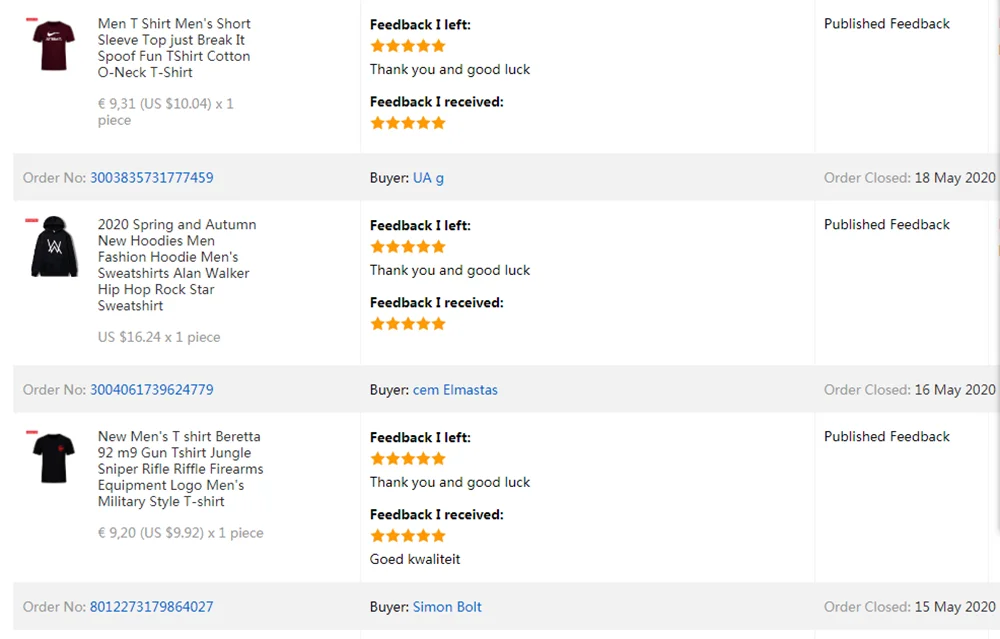The height and width of the screenshot is (639, 1000).
Task: Click received star rating above Goed kwaliteit
Action: (408, 536)
